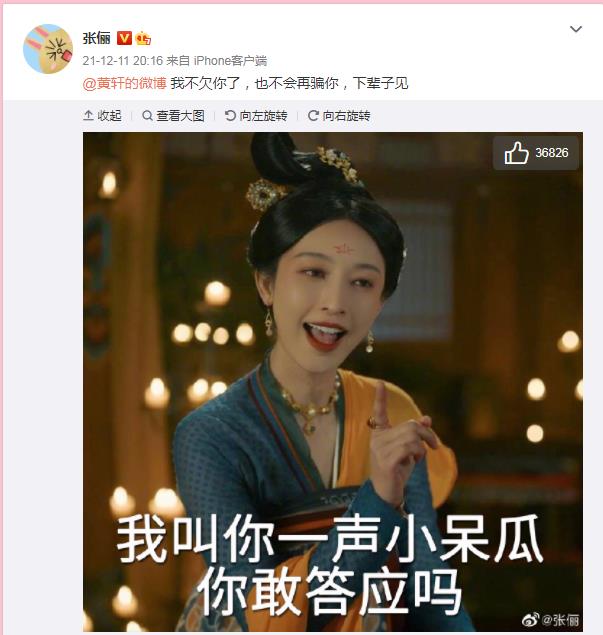Open the @黄轩的微博 mention link
This screenshot has height=635, width=603.
[x=125, y=83]
